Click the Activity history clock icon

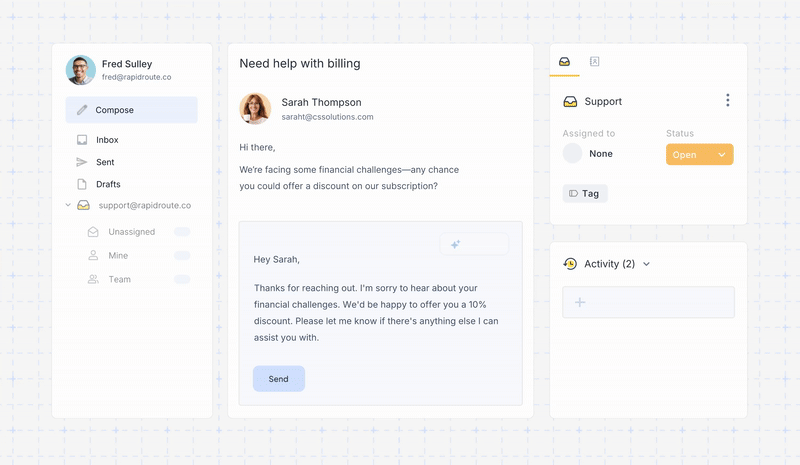pyautogui.click(x=570, y=264)
